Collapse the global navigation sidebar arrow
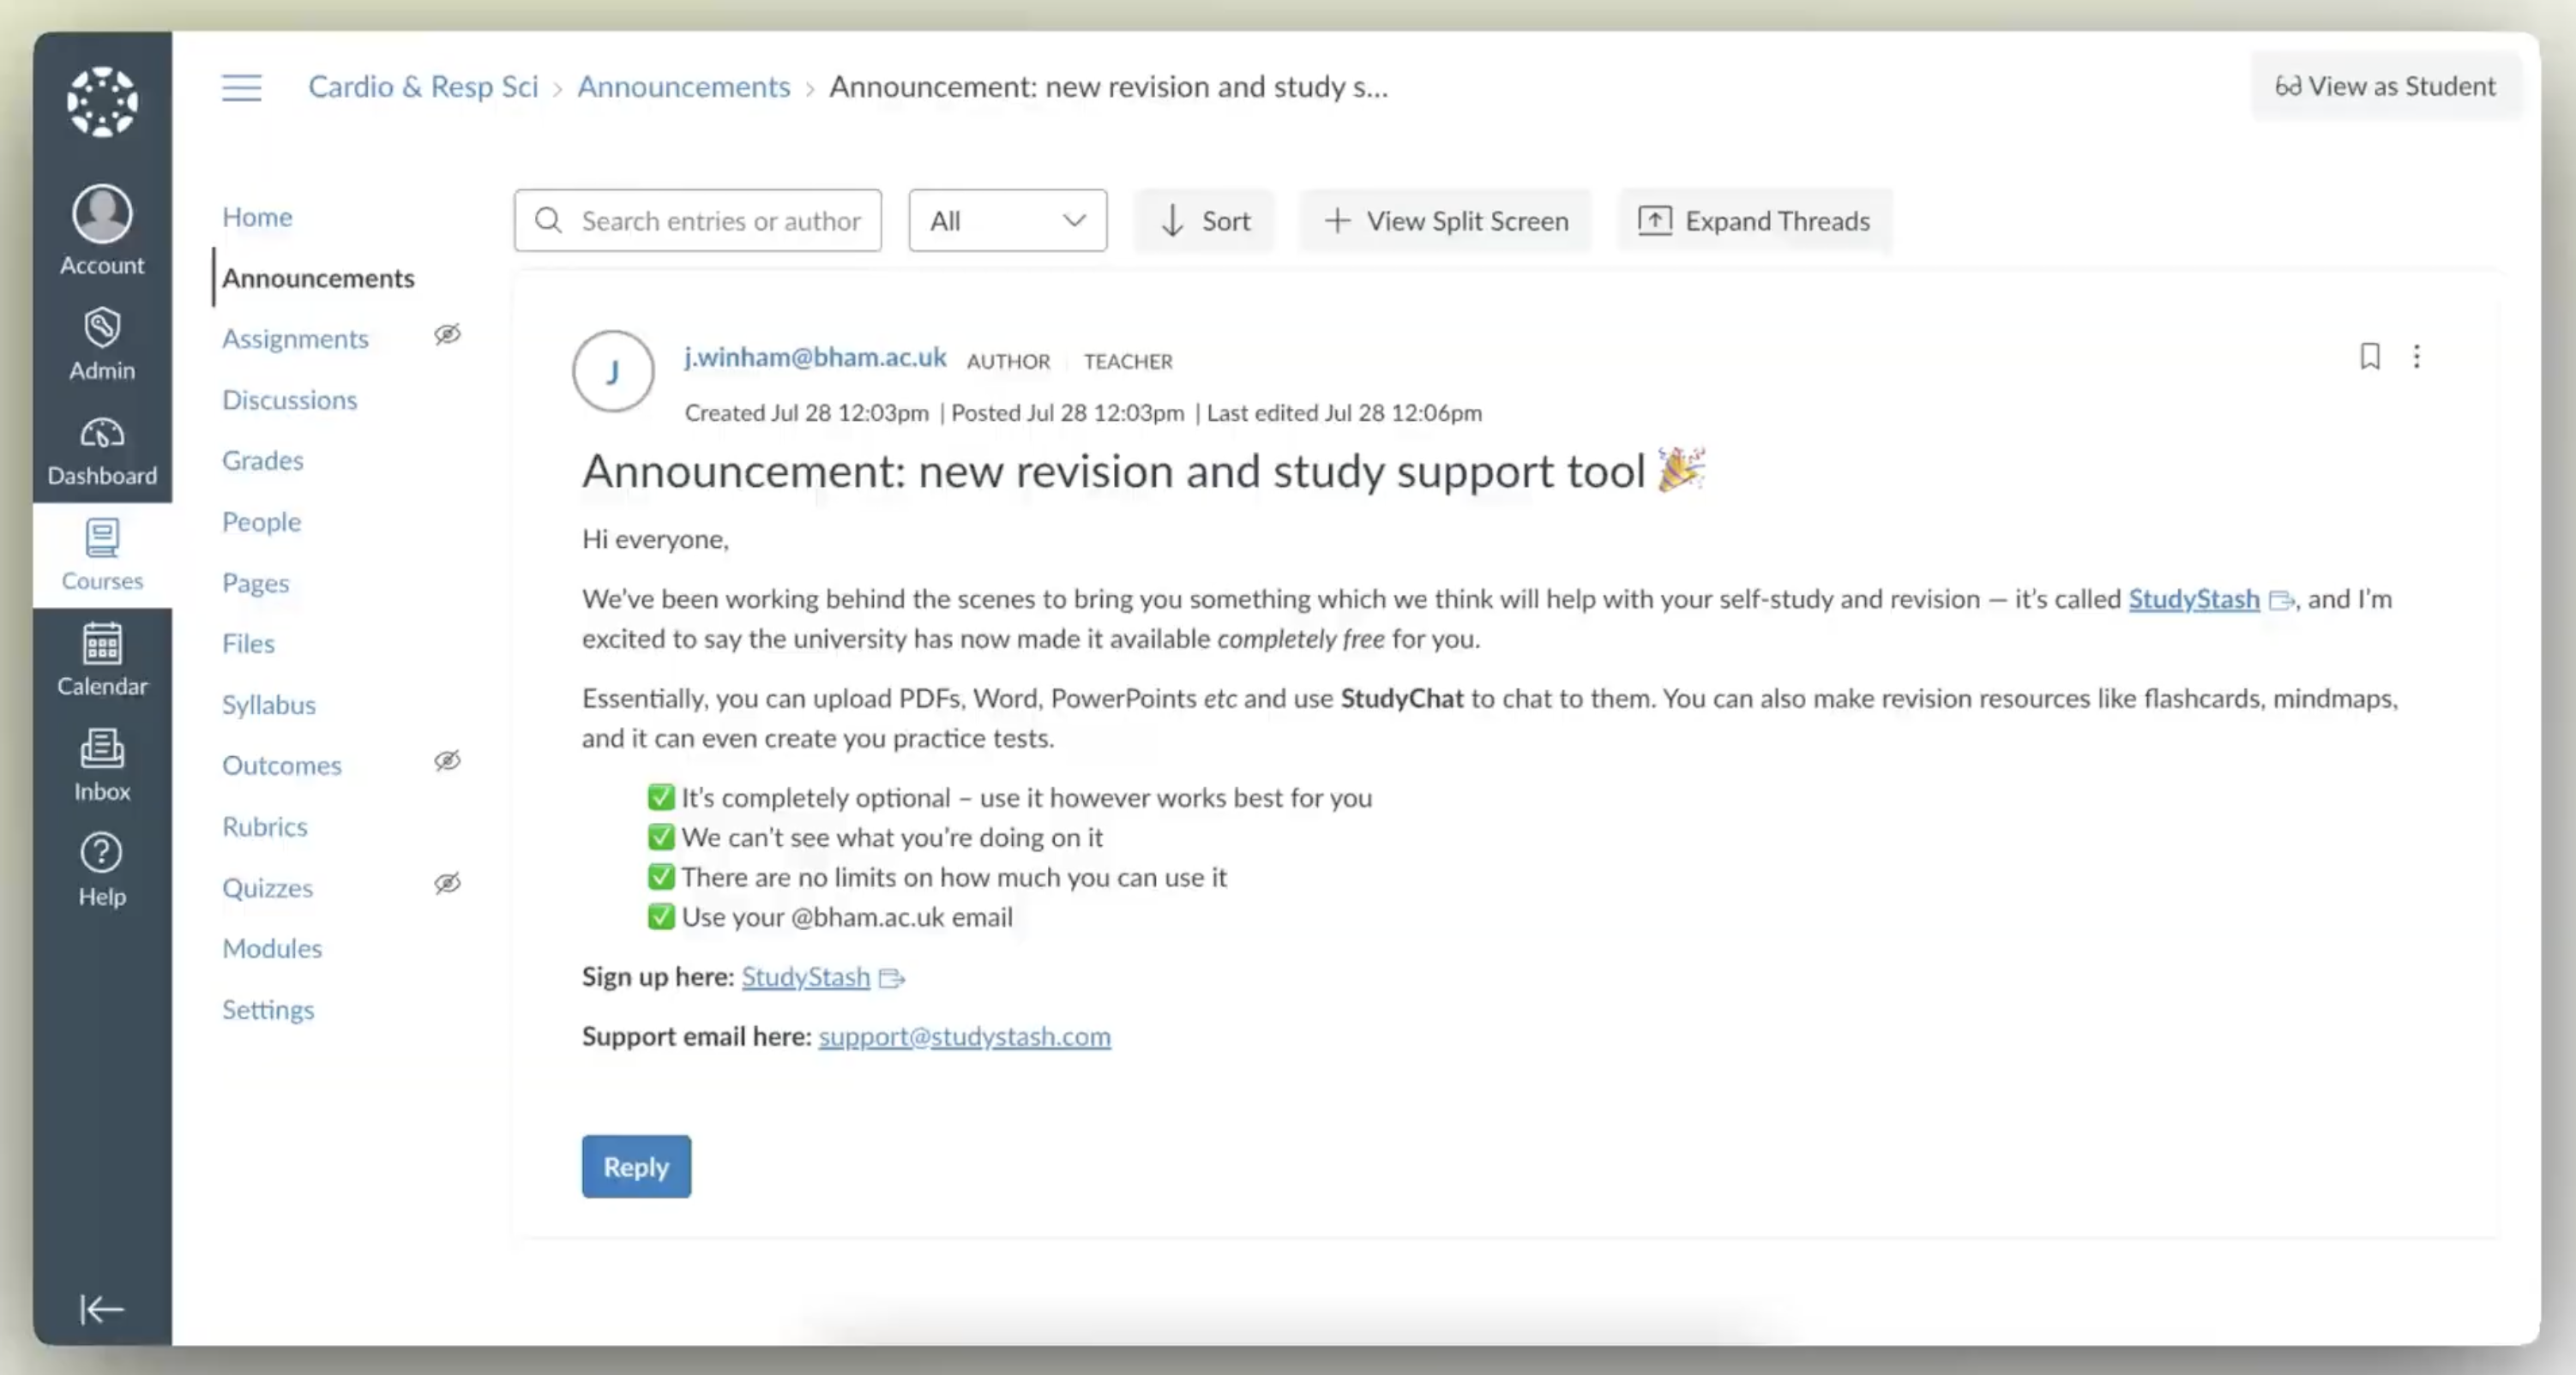Image resolution: width=2576 pixels, height=1375 pixels. click(102, 1308)
